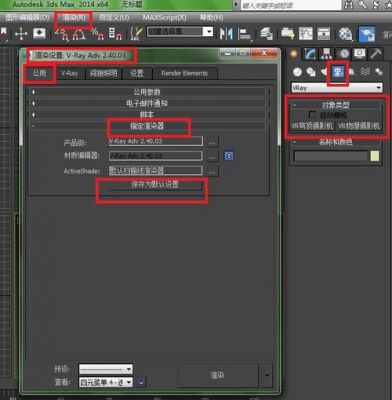Screen dimensions: 392x400
Task: Open the 预设 preset dropdown
Action: (106, 369)
